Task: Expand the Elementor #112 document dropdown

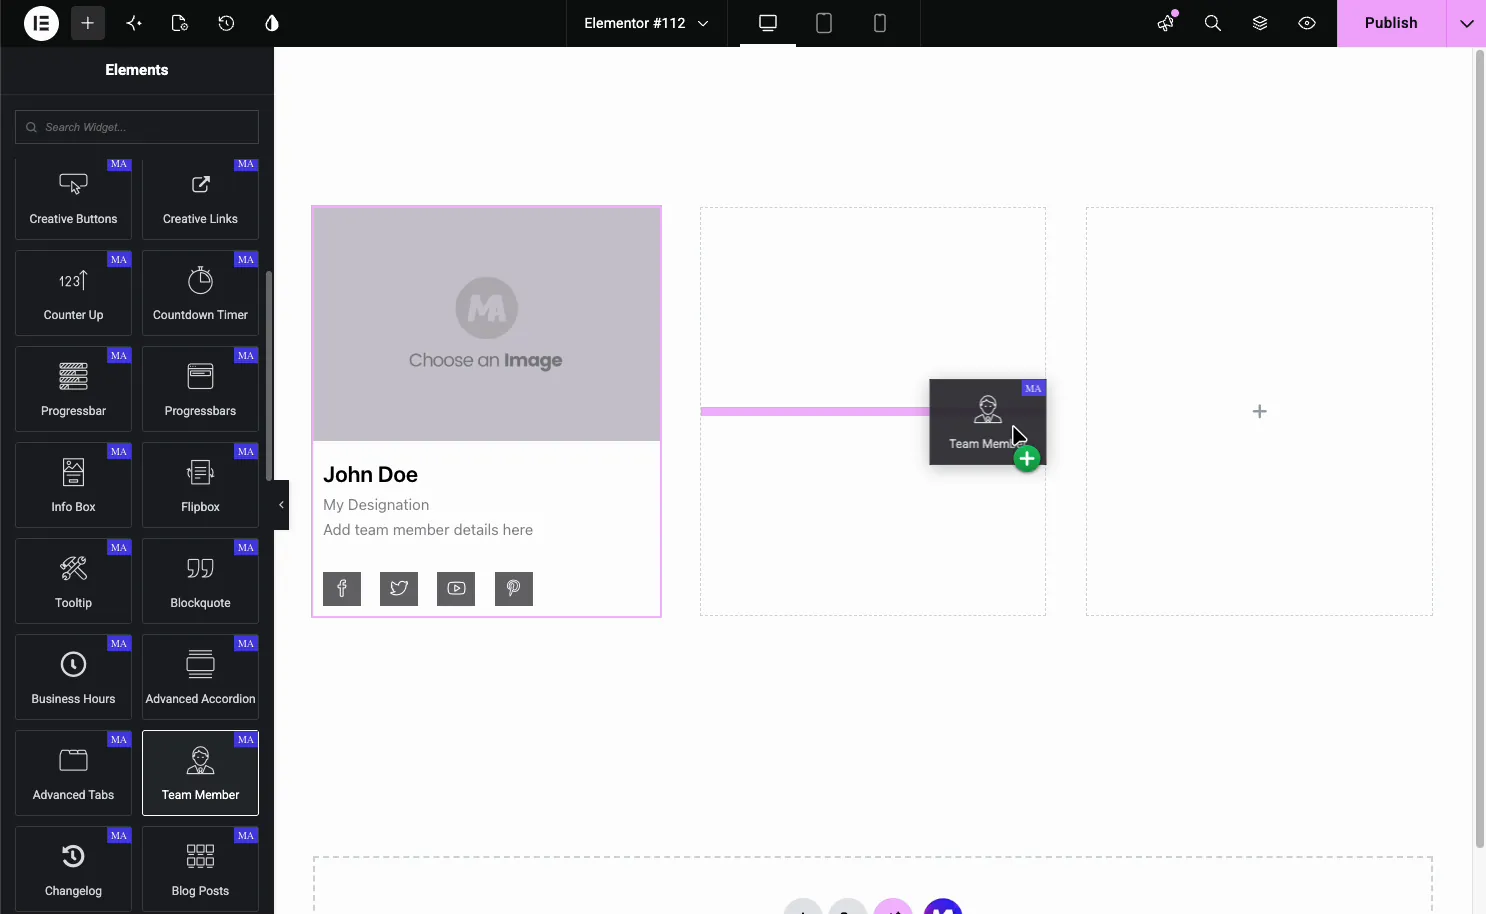Action: (x=646, y=23)
